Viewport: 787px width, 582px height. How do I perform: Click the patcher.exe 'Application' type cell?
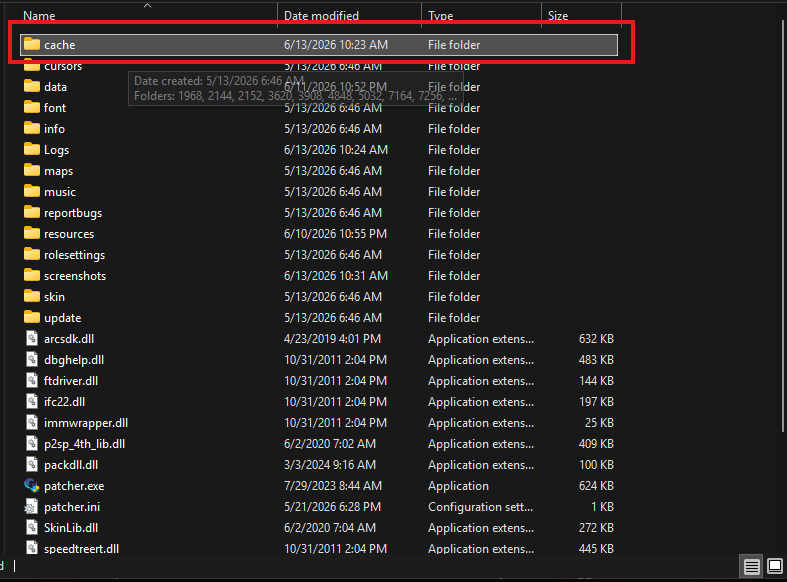458,486
